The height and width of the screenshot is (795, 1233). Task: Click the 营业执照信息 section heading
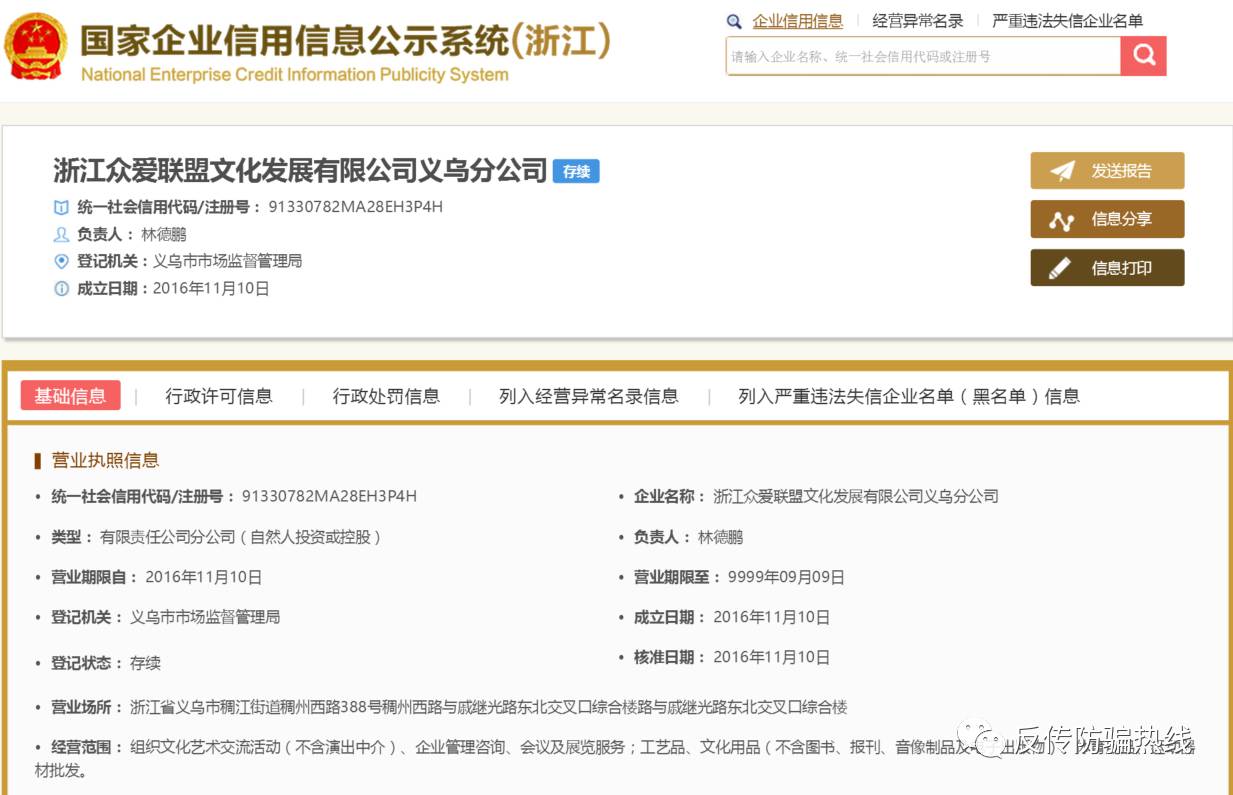[x=105, y=460]
